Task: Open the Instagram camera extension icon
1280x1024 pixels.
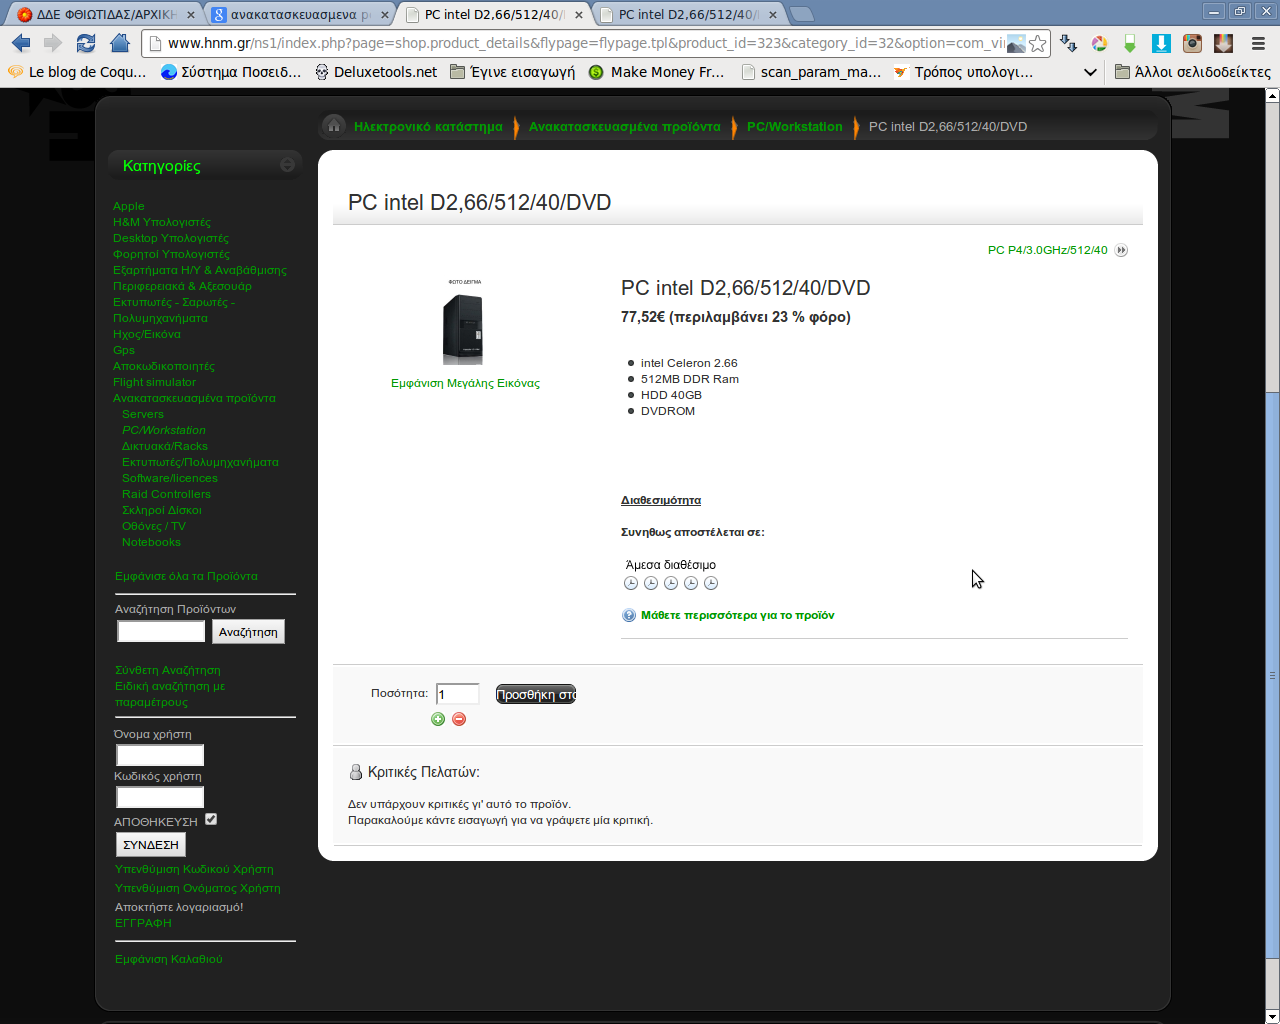Action: click(x=1192, y=43)
